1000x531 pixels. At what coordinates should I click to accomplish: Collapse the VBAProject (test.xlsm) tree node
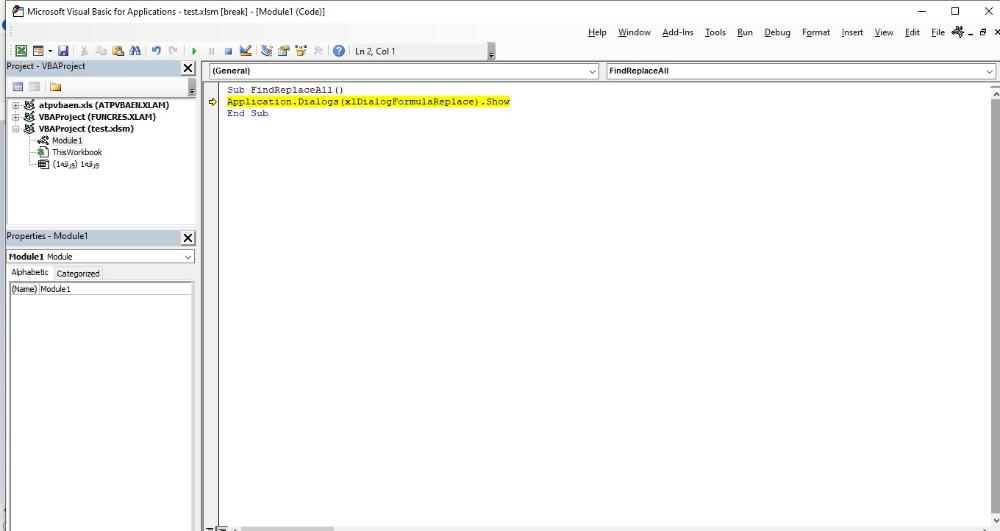click(x=16, y=129)
